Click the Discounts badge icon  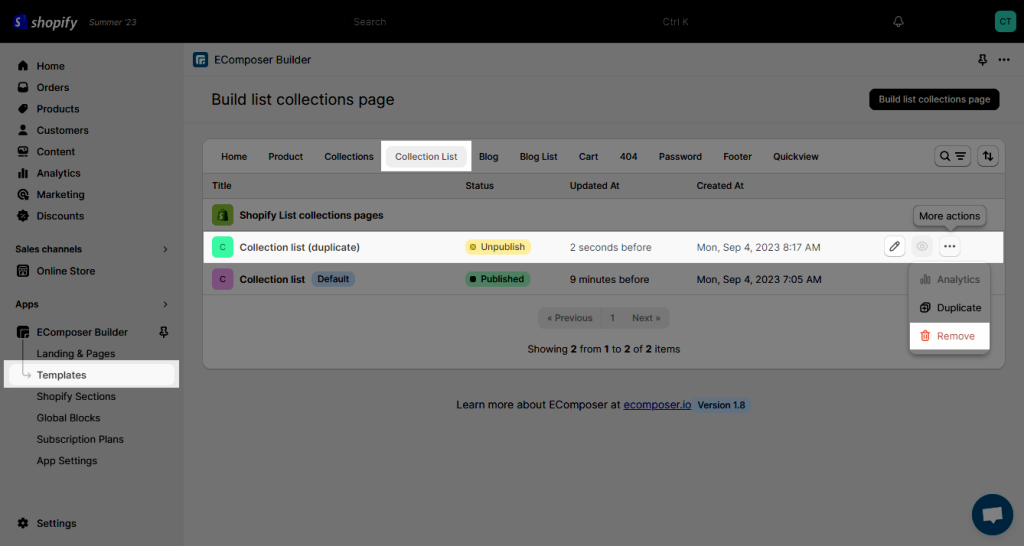click(23, 216)
